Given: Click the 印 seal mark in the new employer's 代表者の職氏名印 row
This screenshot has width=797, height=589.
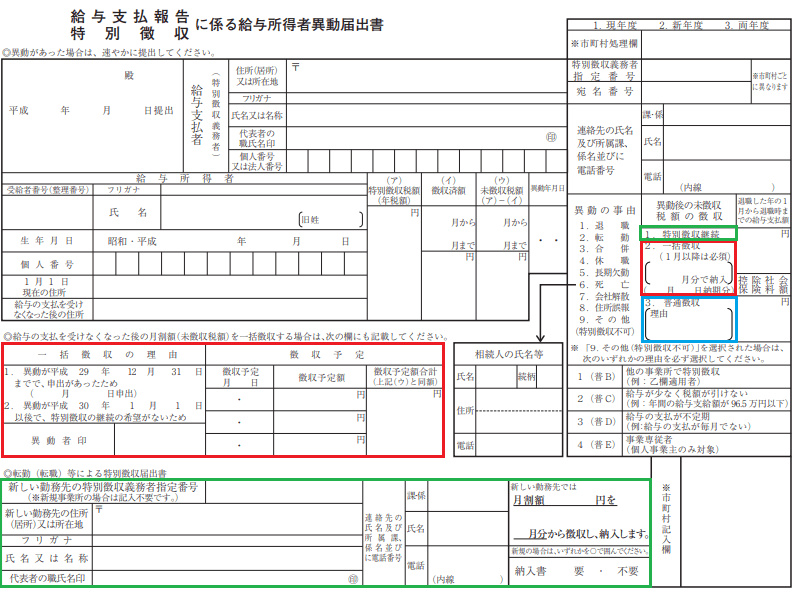Looking at the screenshot, I should (353, 579).
